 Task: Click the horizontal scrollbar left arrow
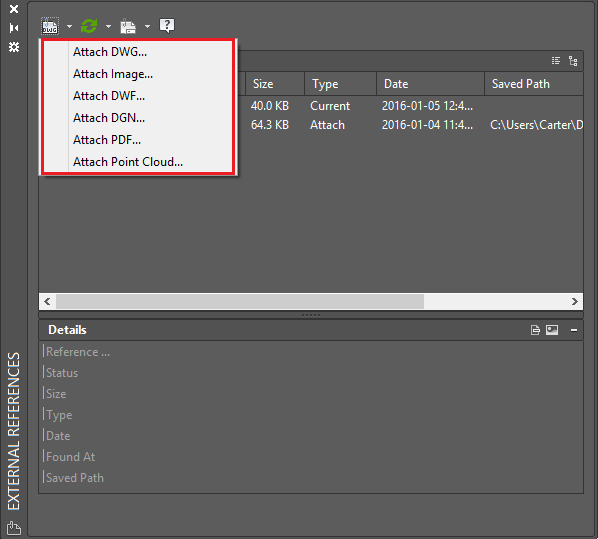click(47, 301)
